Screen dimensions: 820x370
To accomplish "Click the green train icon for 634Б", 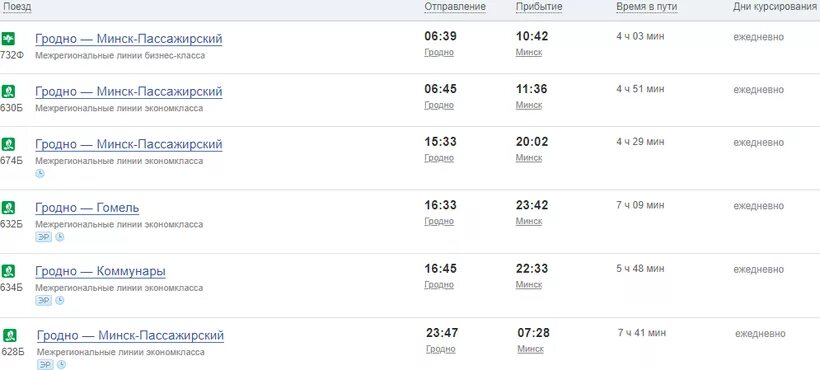I will [x=8, y=271].
